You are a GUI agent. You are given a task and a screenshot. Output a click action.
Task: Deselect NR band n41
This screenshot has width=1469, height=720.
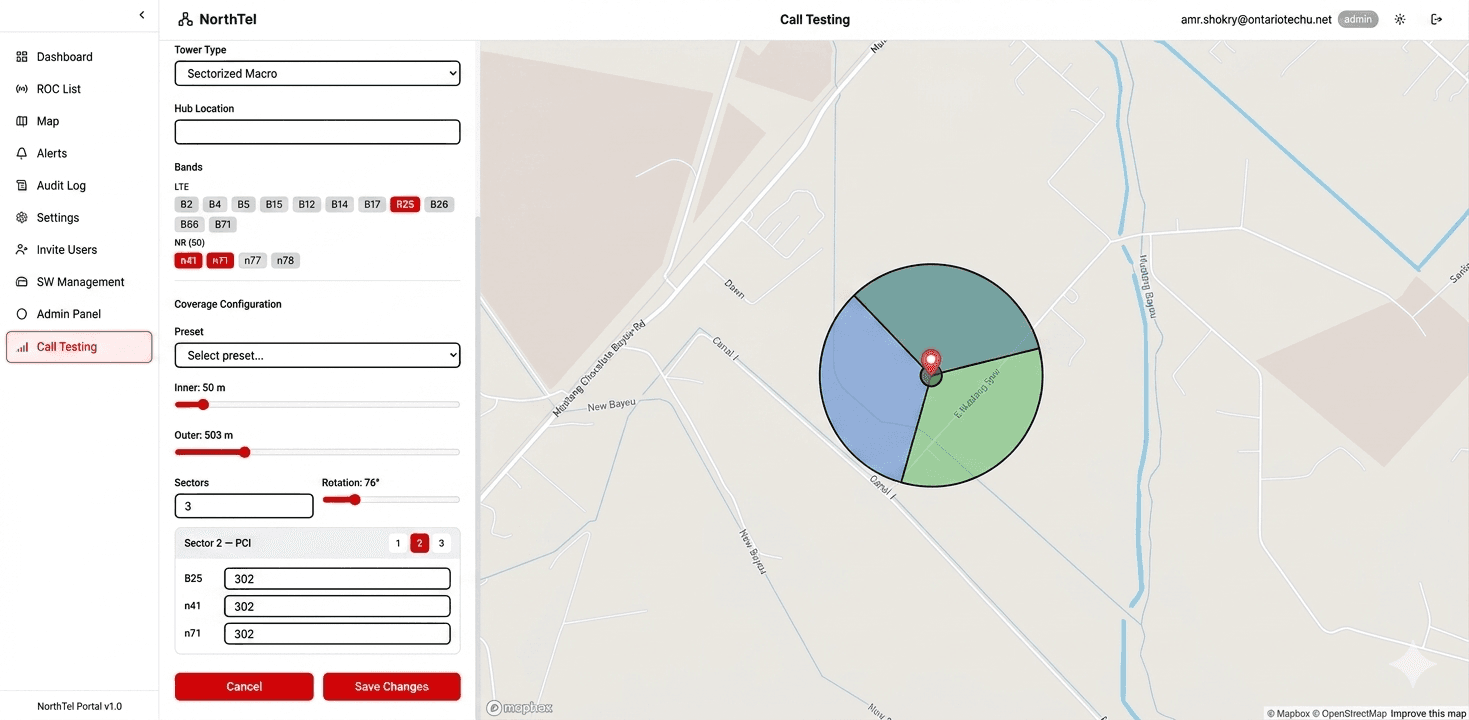click(x=189, y=260)
